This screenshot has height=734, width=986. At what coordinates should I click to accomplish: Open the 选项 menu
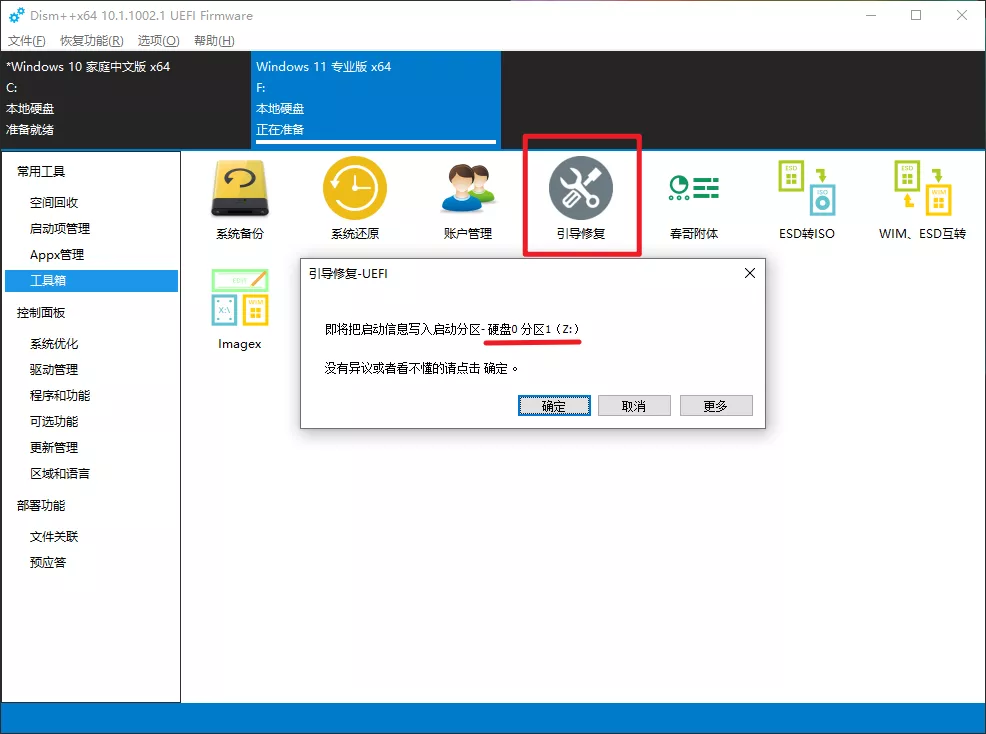(x=156, y=41)
